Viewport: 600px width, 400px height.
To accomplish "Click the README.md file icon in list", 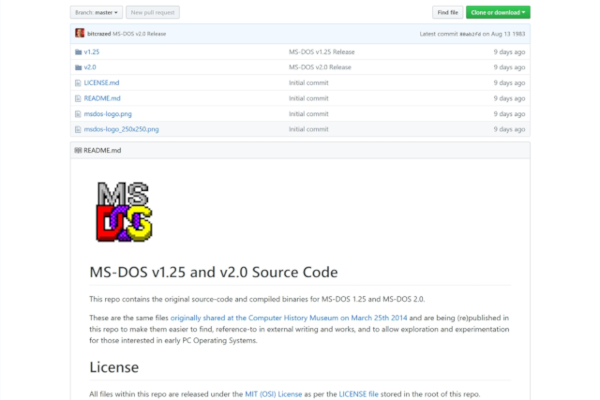I will click(78, 98).
